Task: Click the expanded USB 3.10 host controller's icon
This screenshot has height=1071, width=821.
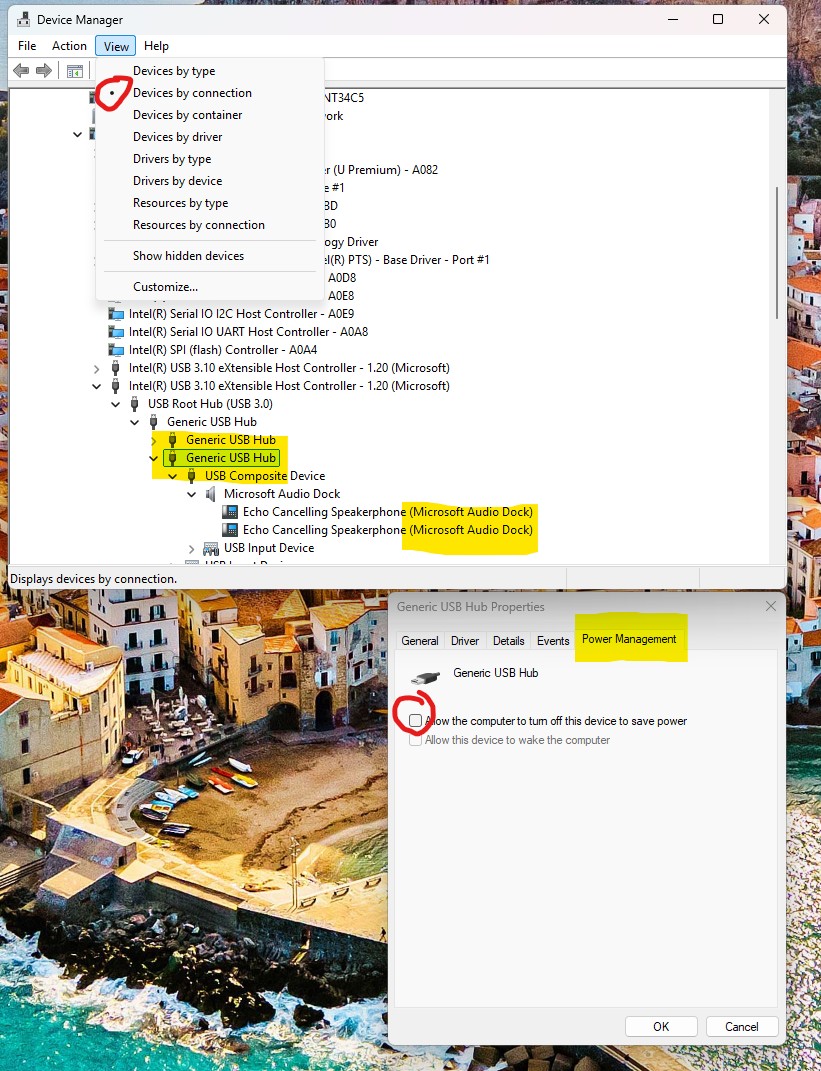Action: pyautogui.click(x=115, y=386)
